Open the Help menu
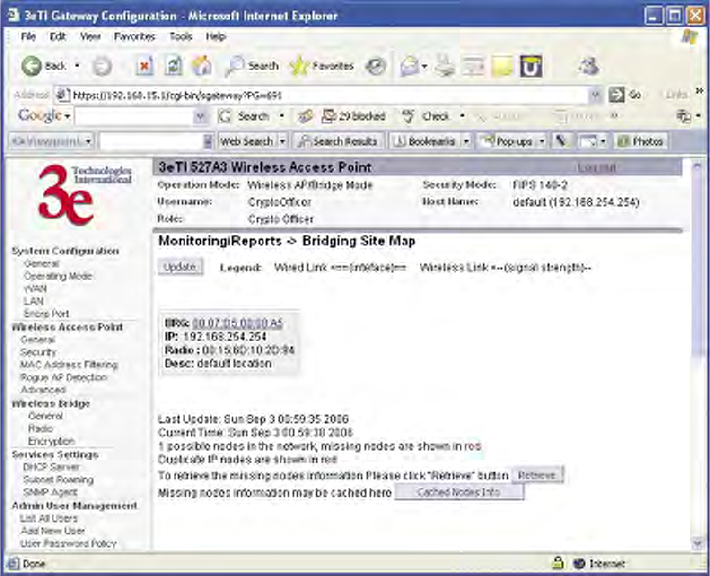This screenshot has width=710, height=576. point(216,37)
